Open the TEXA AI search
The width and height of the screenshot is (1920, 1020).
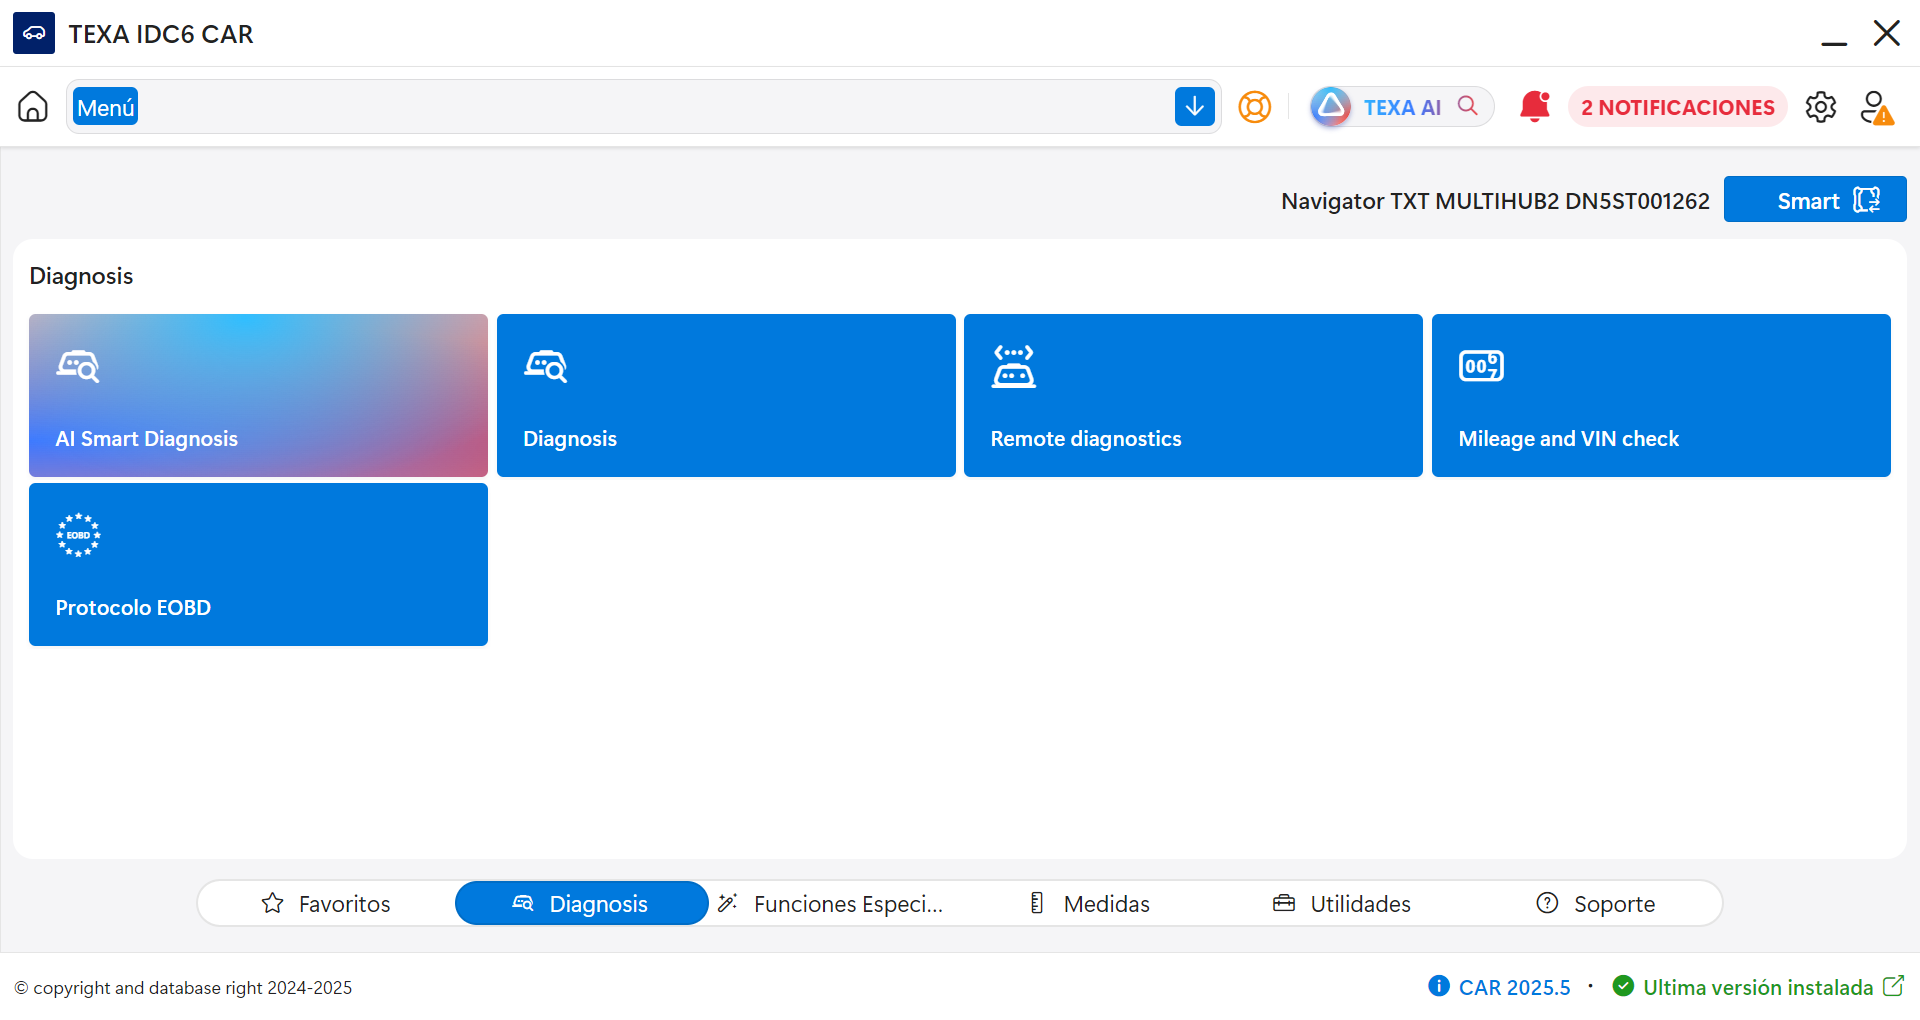(x=1402, y=106)
